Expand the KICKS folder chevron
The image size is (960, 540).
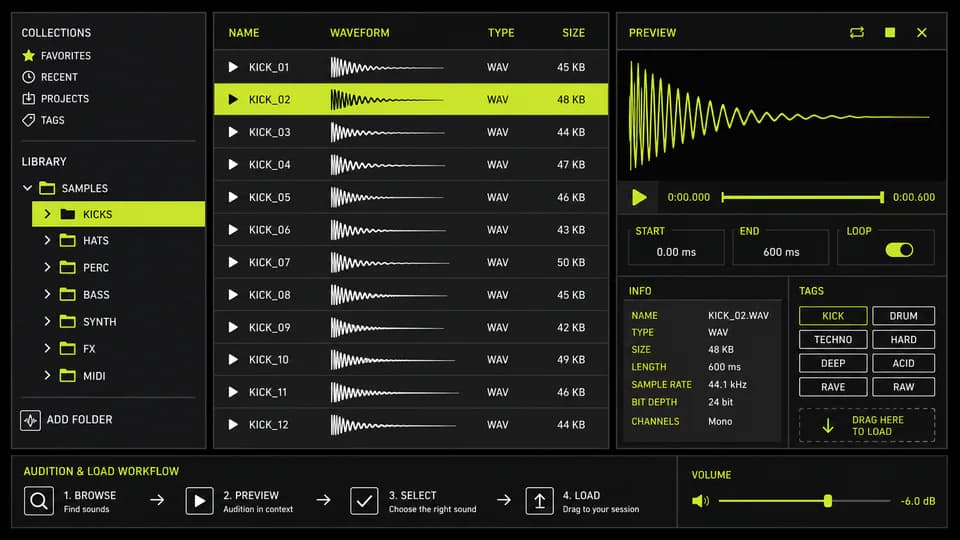pos(47,214)
